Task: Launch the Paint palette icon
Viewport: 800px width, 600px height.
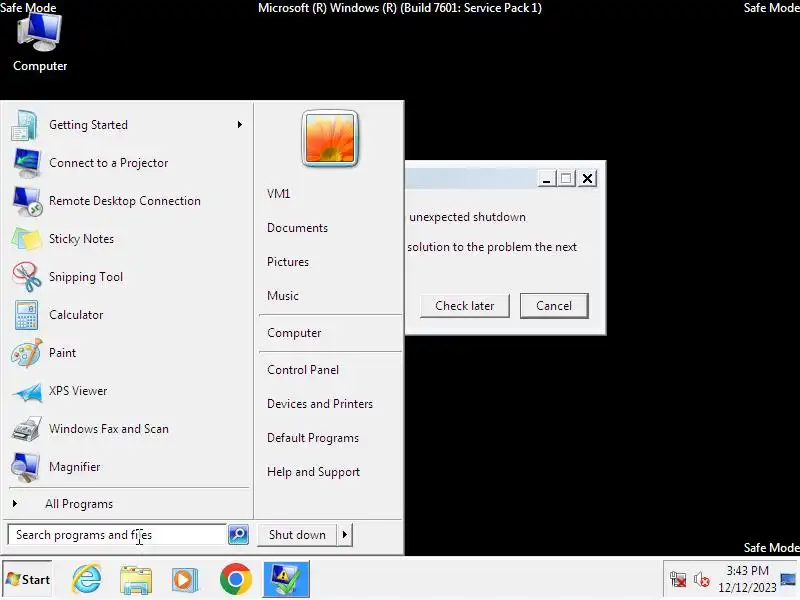Action: (26, 353)
